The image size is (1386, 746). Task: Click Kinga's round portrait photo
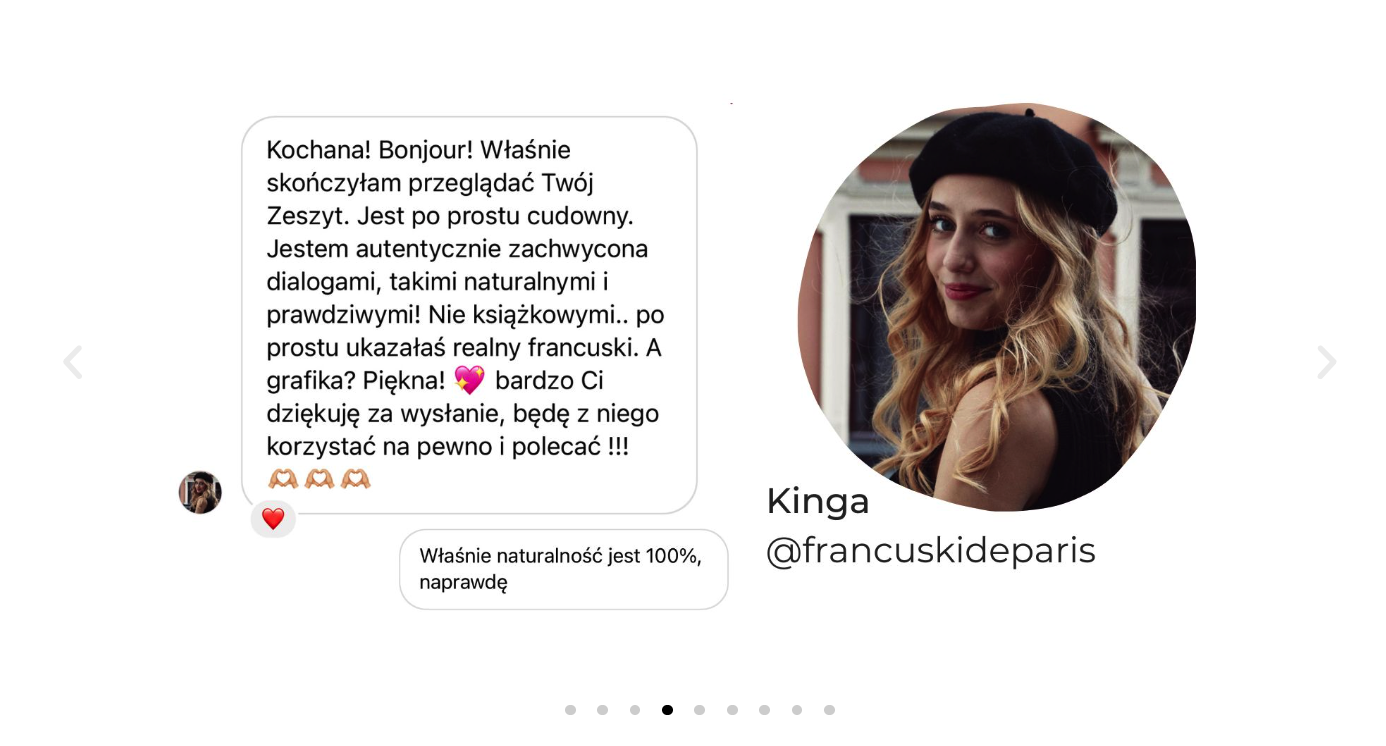click(x=997, y=306)
